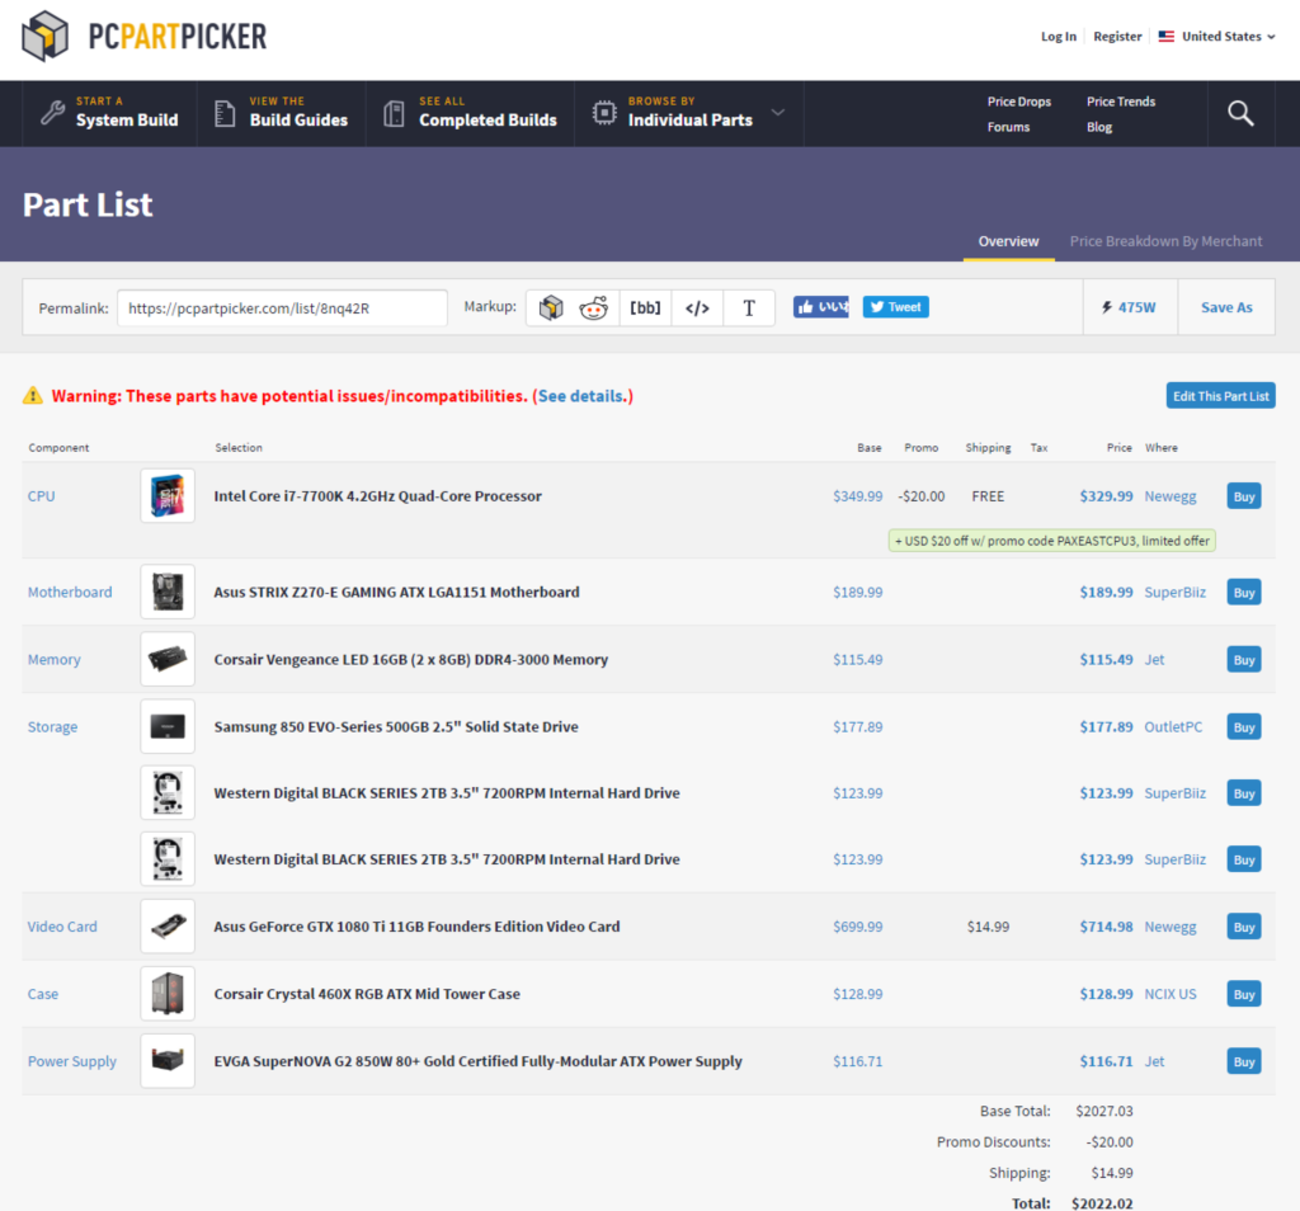
Task: Select the permalink URL field
Action: [282, 308]
